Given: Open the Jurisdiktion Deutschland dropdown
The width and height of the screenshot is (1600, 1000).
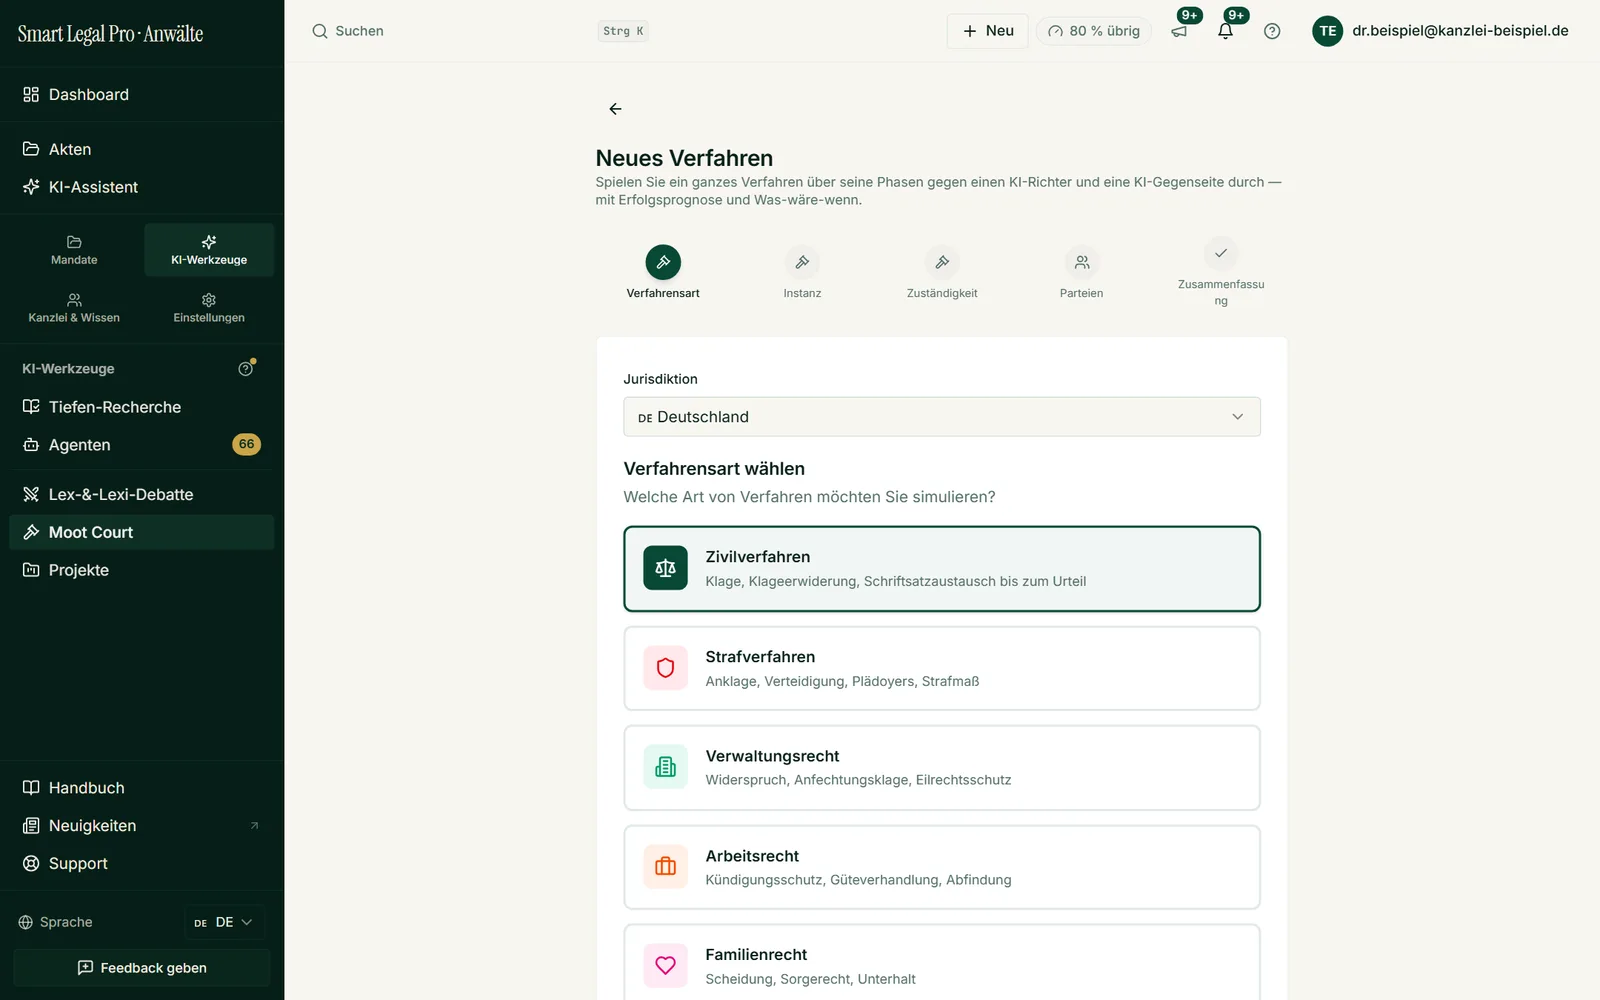Looking at the screenshot, I should pos(942,417).
